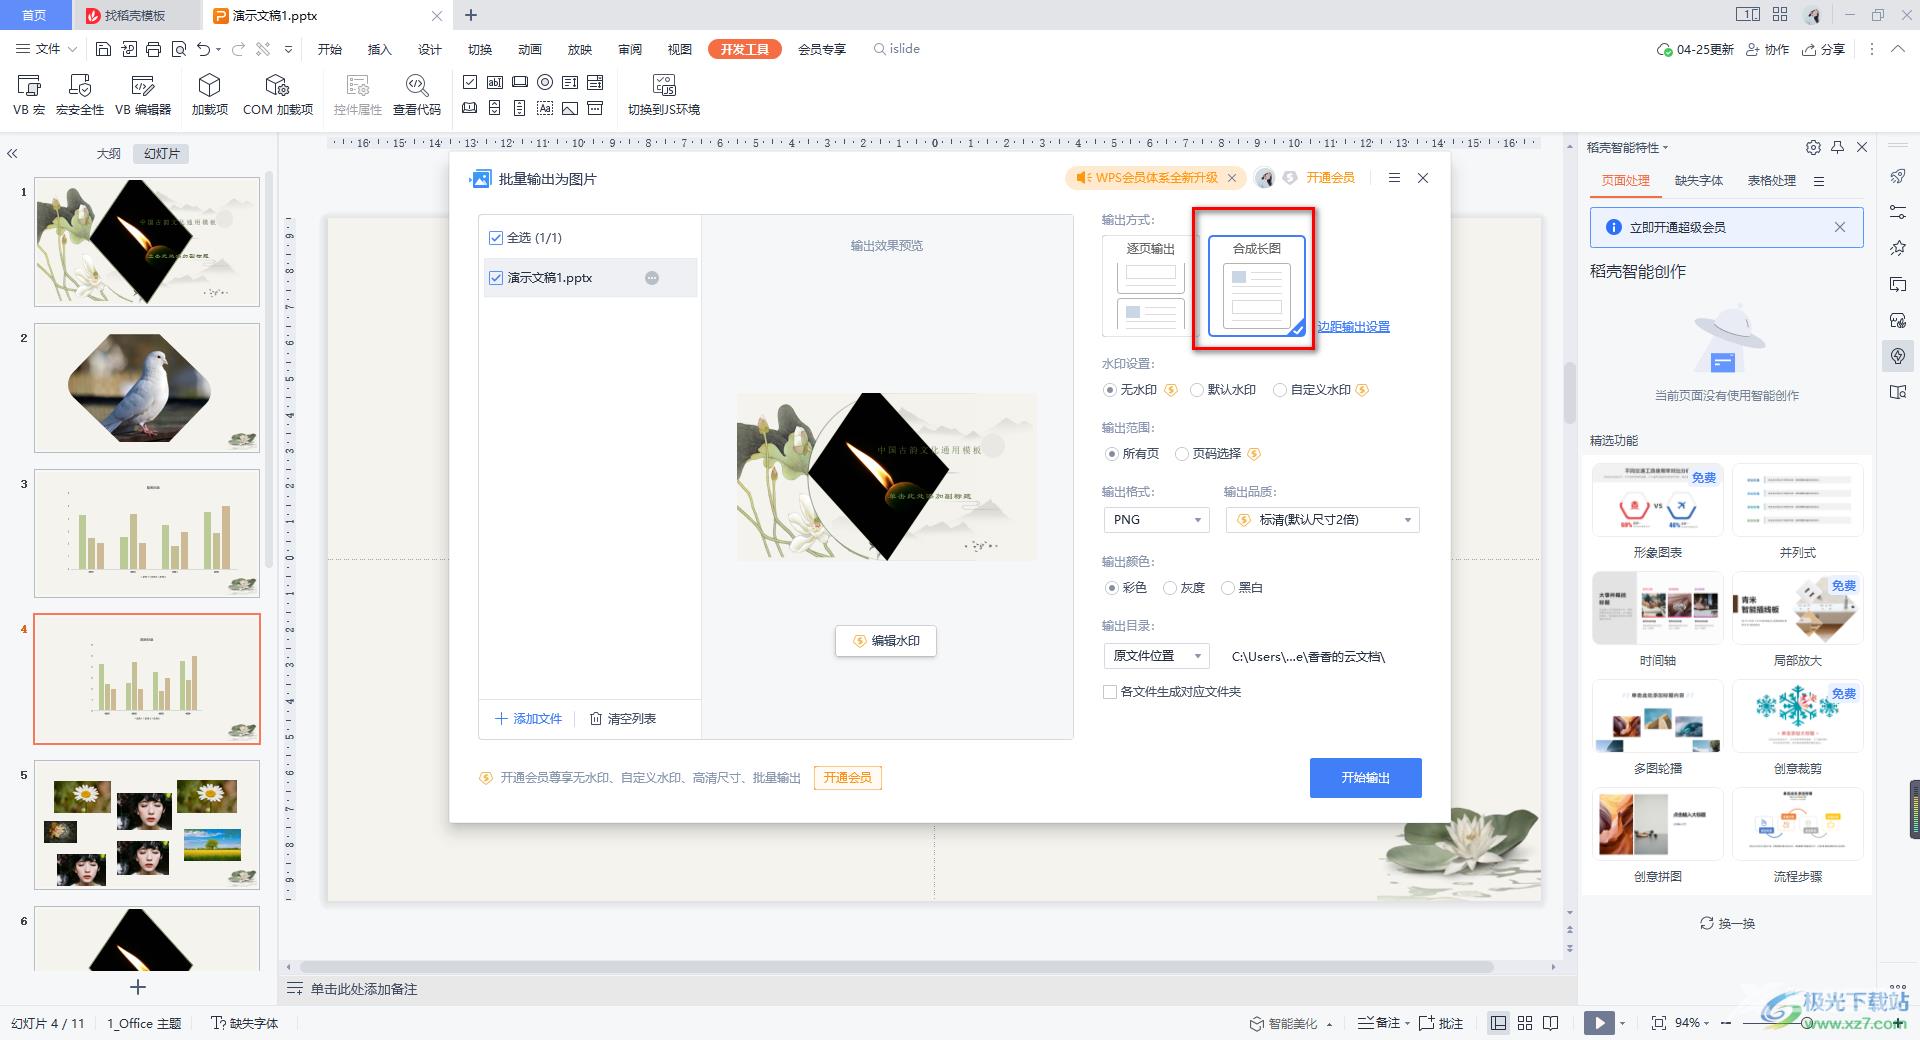
Task: Switch to reading view icon in status bar
Action: [x=1551, y=1023]
